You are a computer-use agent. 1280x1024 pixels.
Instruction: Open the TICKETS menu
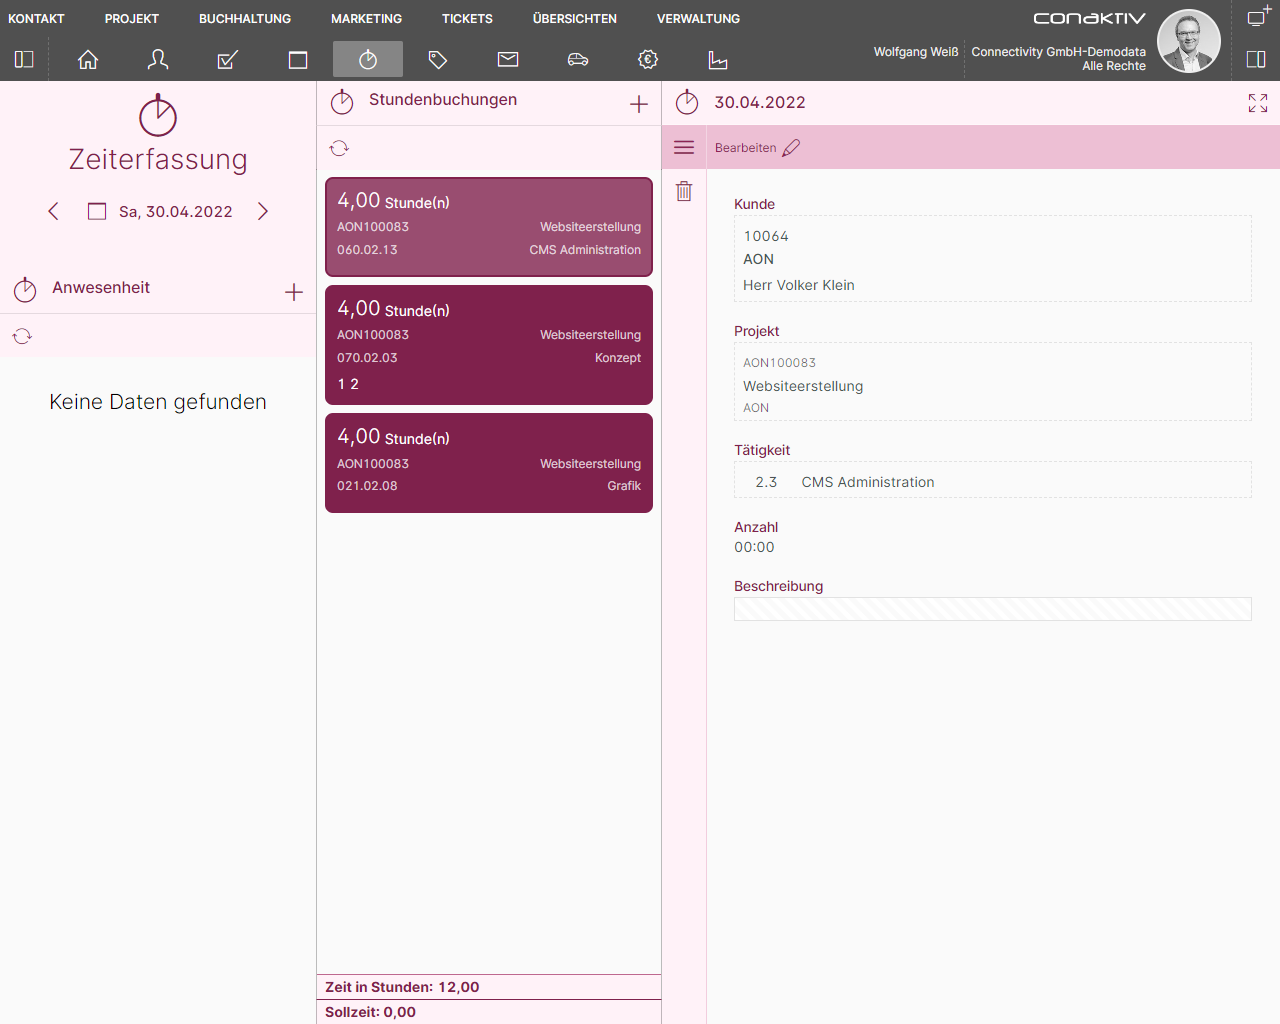tap(467, 19)
